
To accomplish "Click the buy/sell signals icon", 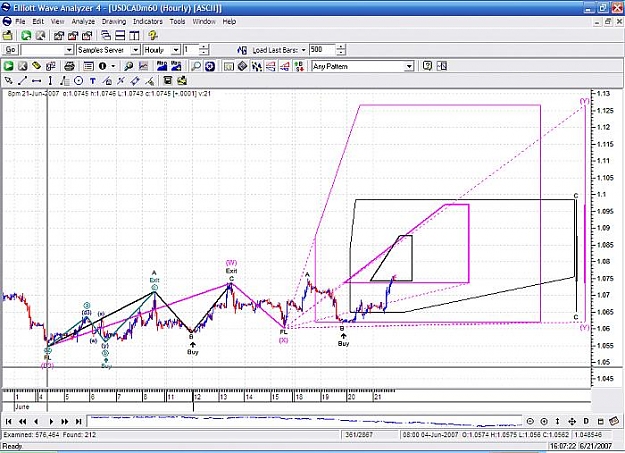I will 299,66.
